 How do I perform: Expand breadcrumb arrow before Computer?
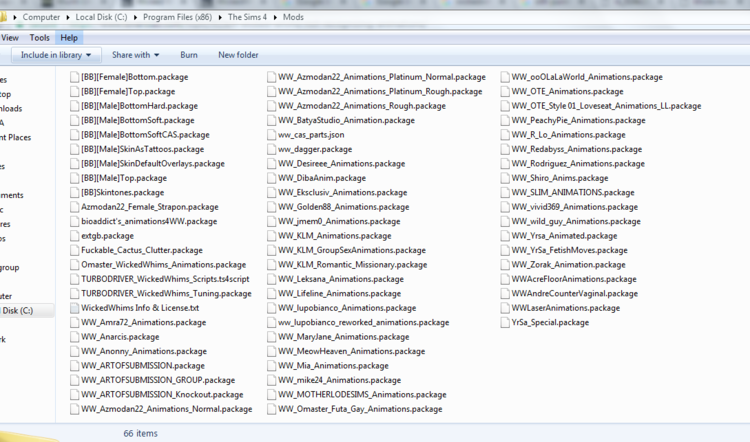coord(15,17)
